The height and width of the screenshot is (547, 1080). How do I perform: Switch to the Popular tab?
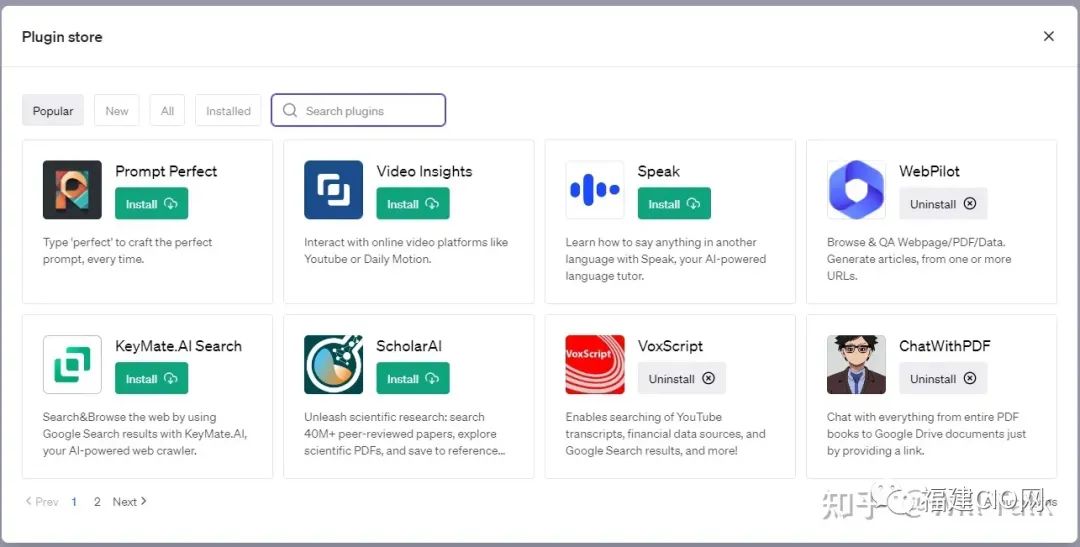(53, 111)
